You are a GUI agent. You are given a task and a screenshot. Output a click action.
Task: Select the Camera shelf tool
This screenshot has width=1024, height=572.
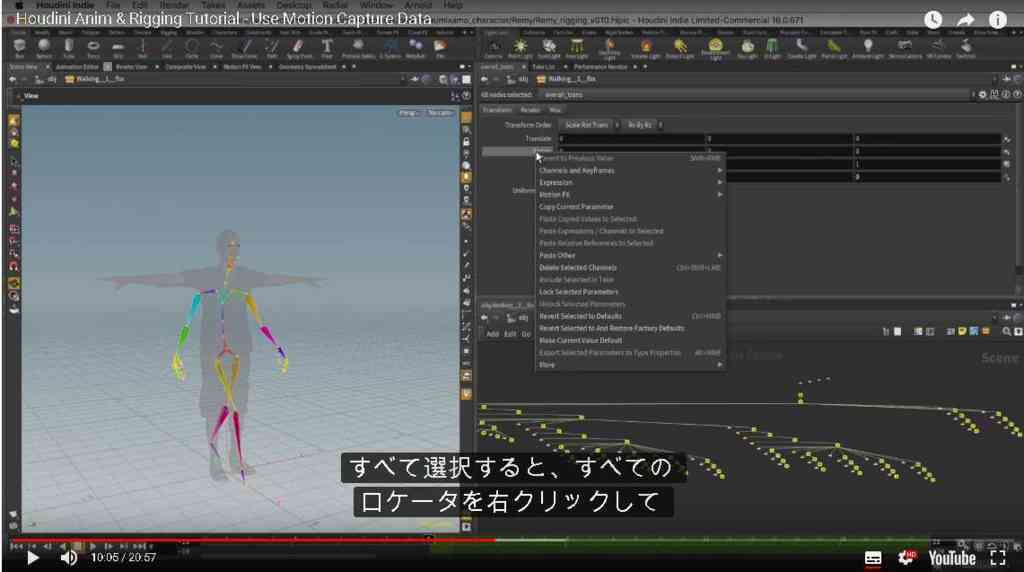tap(494, 47)
